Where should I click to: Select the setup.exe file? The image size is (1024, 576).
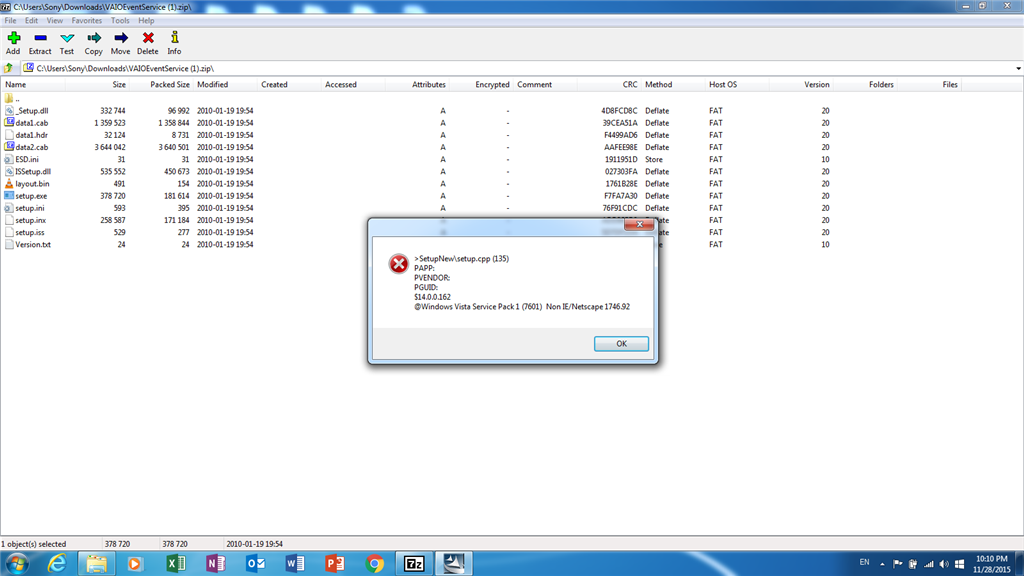click(x=31, y=196)
